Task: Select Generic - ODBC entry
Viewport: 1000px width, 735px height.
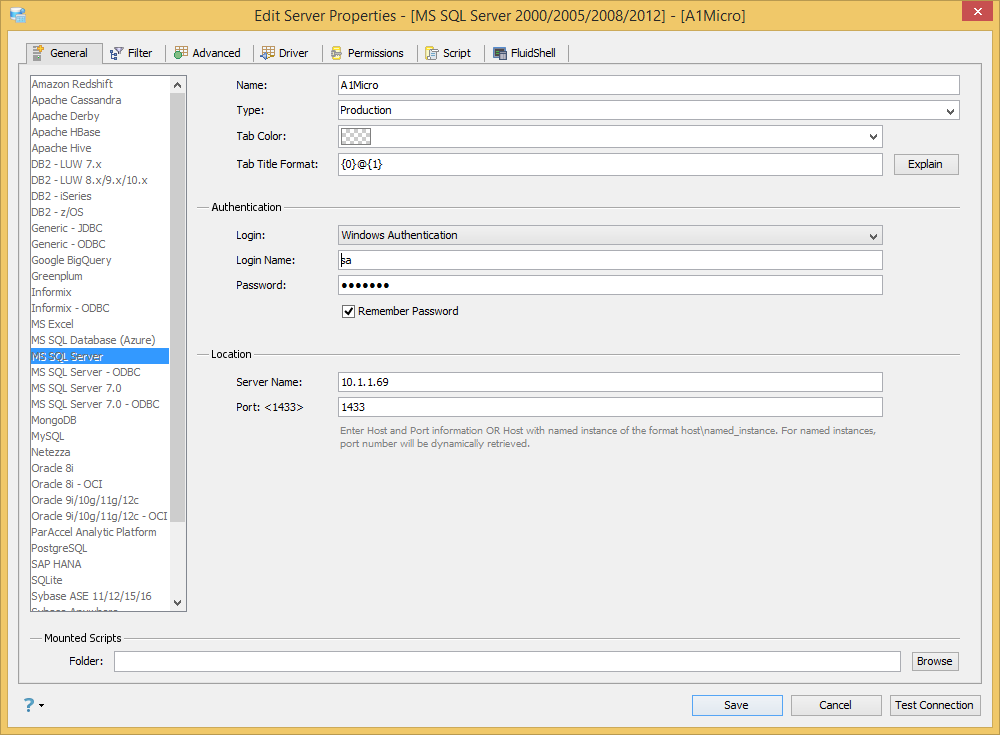Action: (x=68, y=244)
